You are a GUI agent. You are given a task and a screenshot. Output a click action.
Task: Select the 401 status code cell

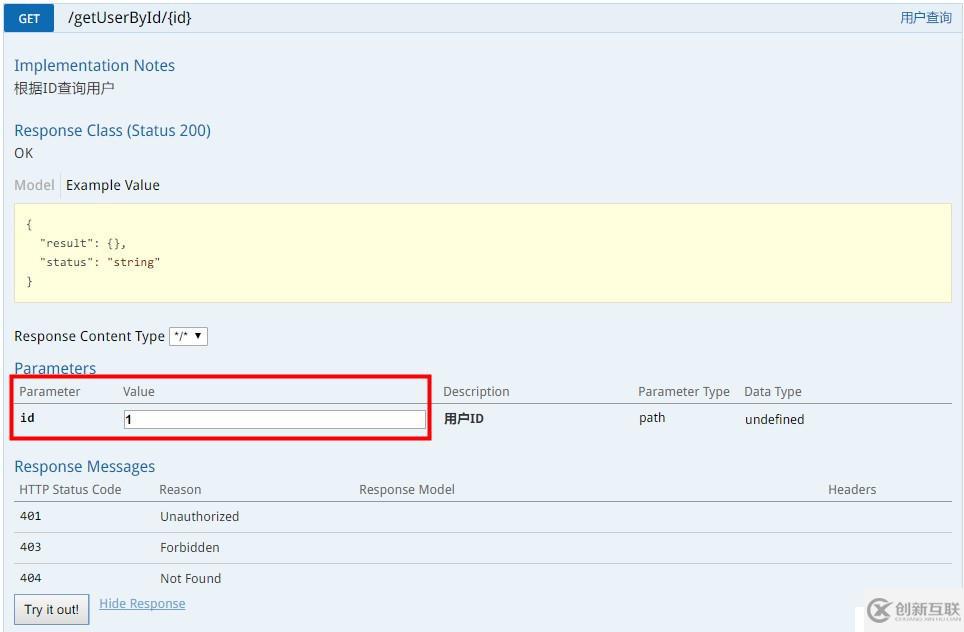coord(31,516)
